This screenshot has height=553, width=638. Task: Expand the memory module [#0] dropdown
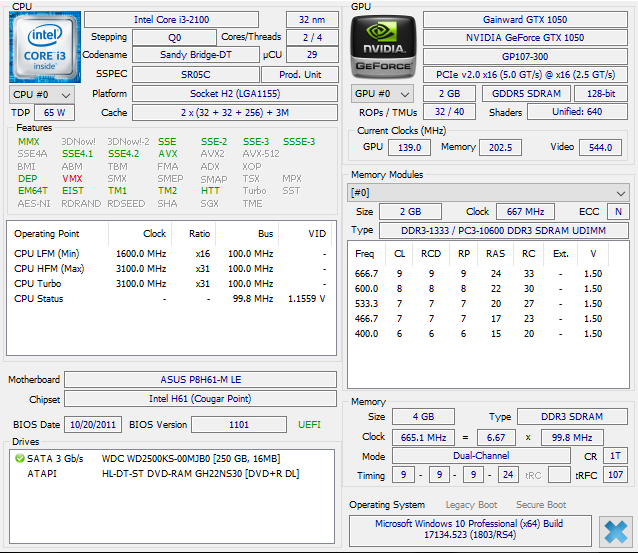(488, 192)
